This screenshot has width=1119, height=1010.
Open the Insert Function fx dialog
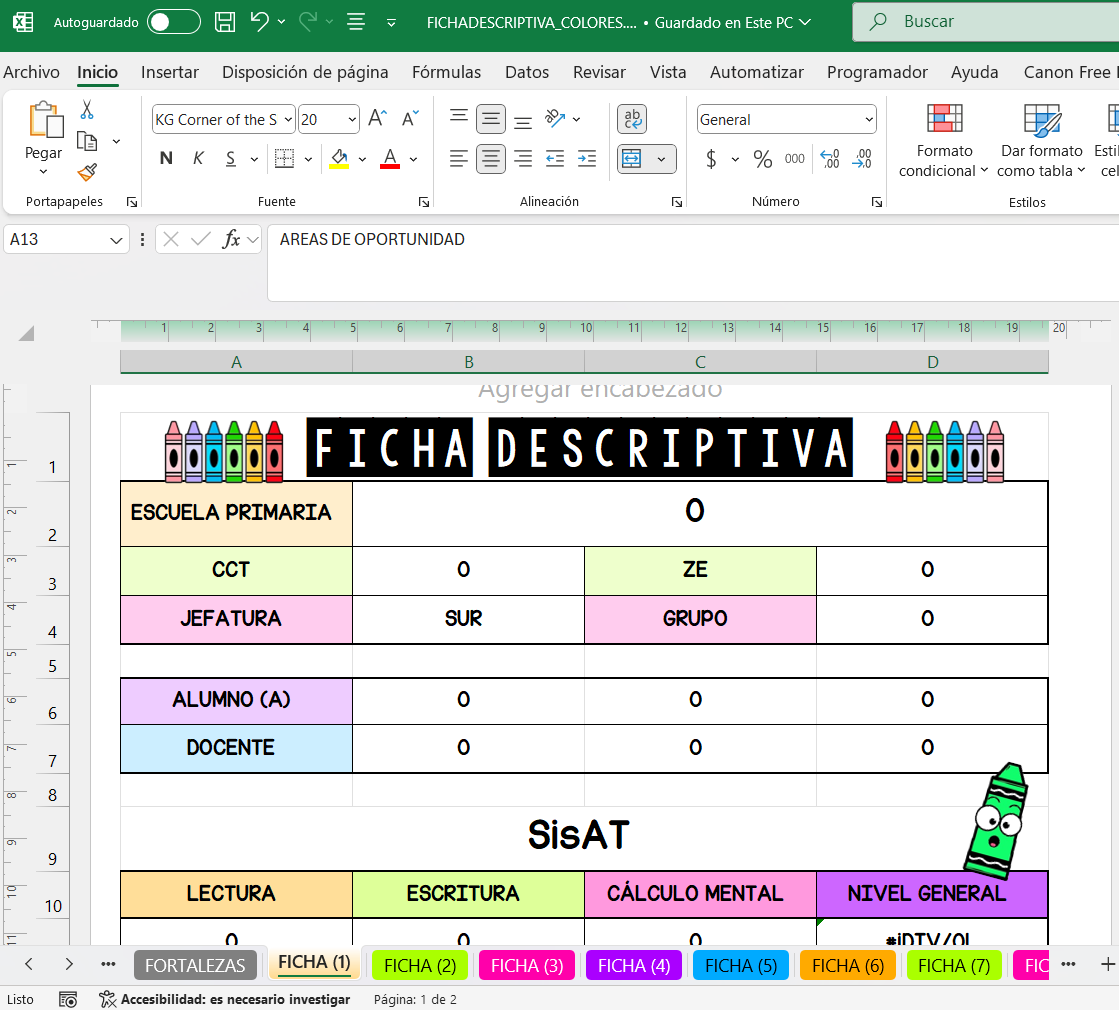pyautogui.click(x=231, y=239)
